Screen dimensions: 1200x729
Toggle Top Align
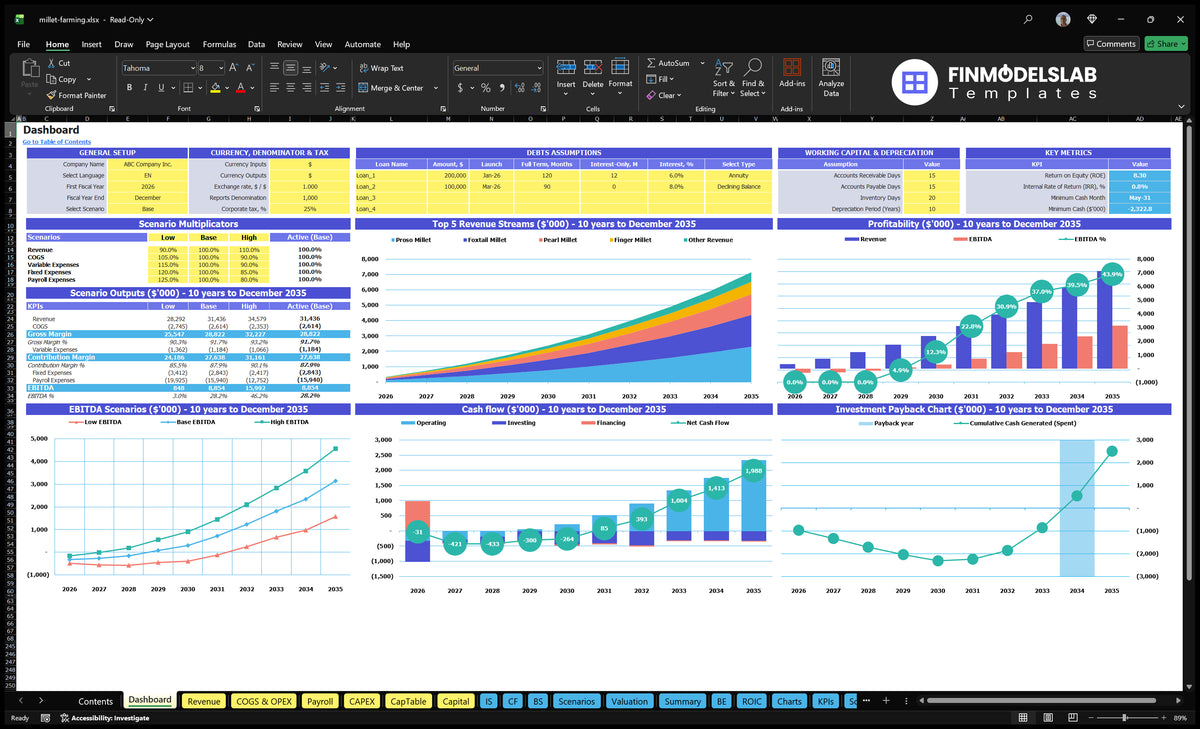[x=274, y=68]
